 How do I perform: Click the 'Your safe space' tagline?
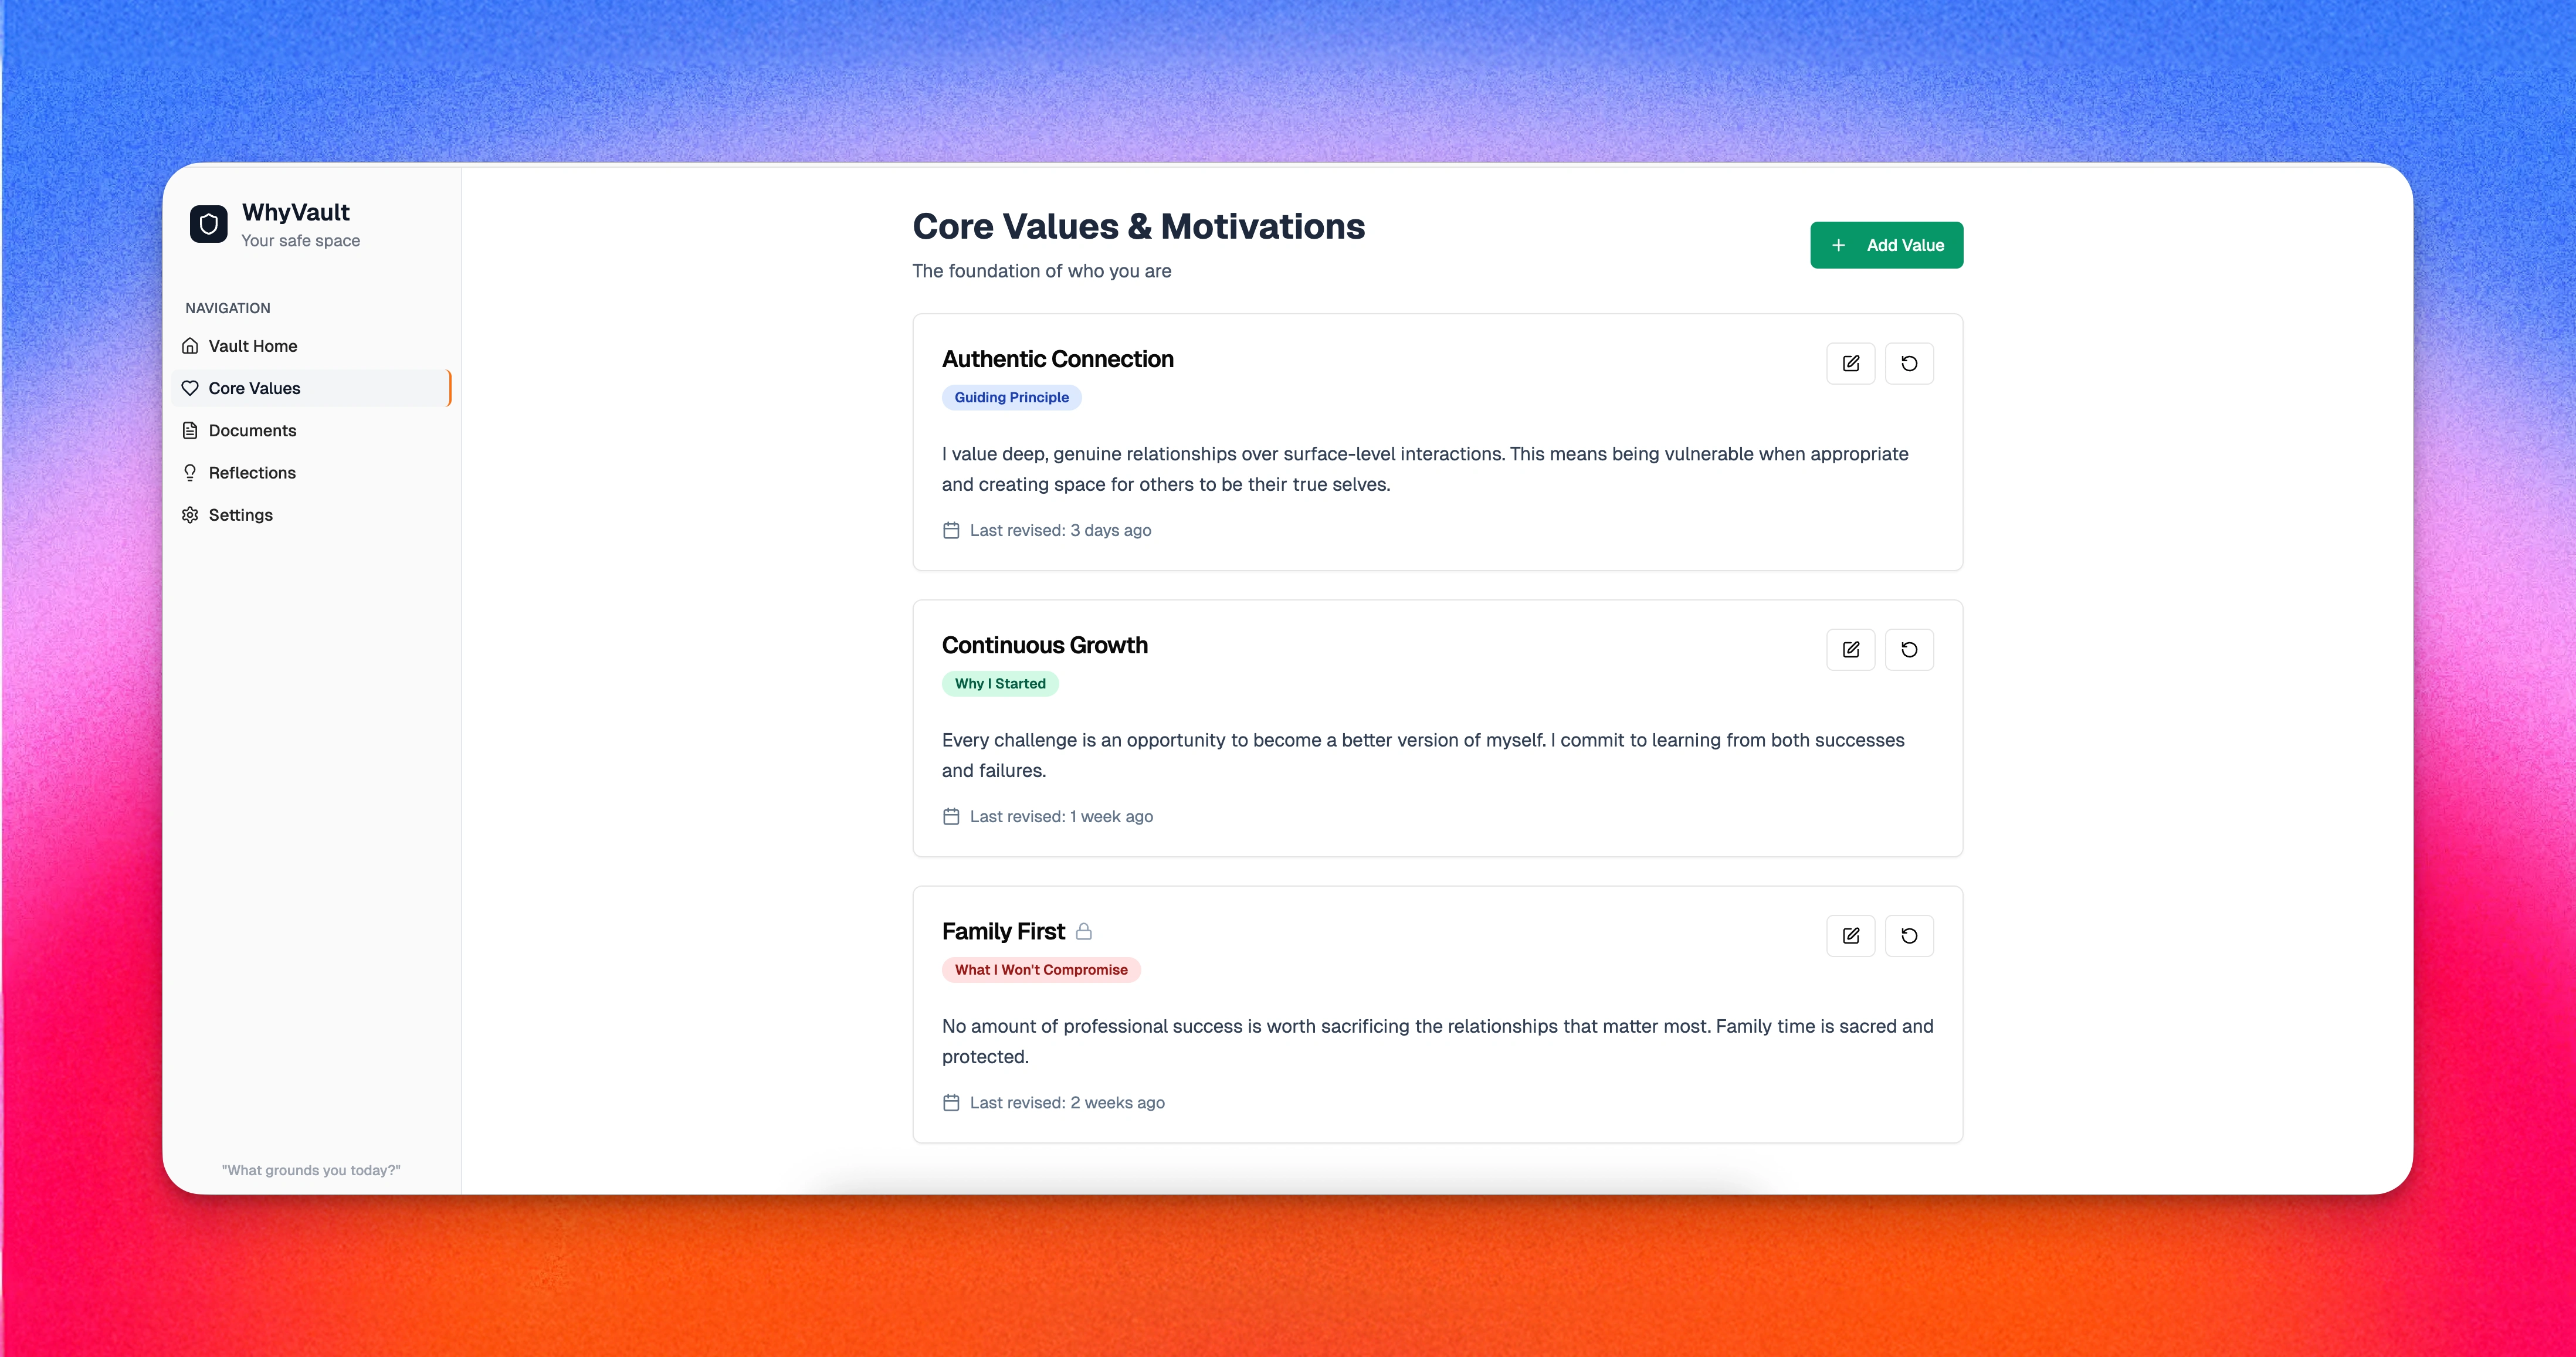301,241
